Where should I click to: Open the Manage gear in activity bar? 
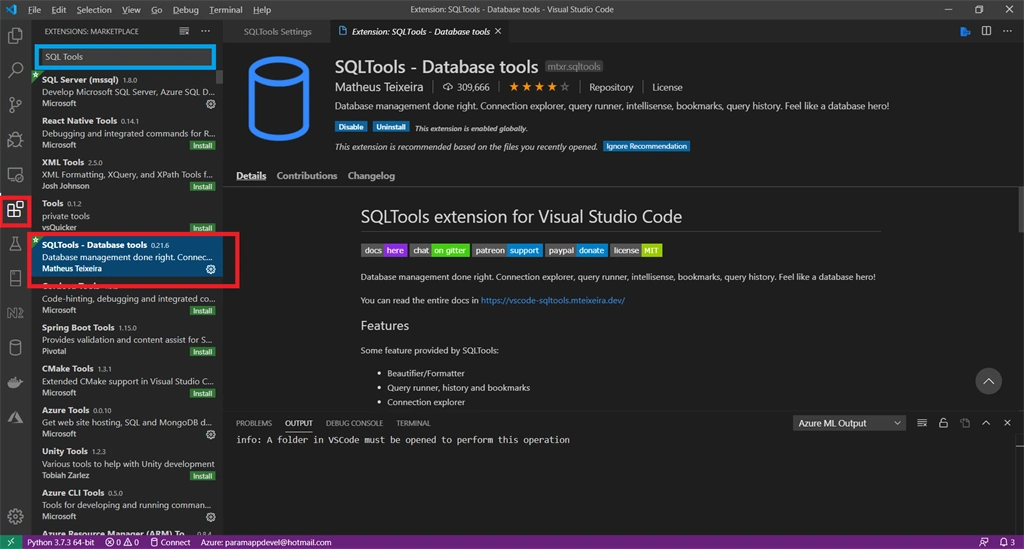[x=15, y=516]
